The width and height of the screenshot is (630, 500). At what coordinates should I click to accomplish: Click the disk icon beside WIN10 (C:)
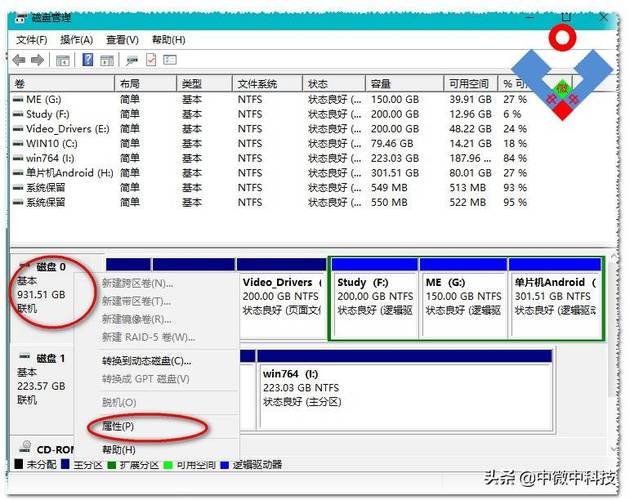(x=18, y=143)
